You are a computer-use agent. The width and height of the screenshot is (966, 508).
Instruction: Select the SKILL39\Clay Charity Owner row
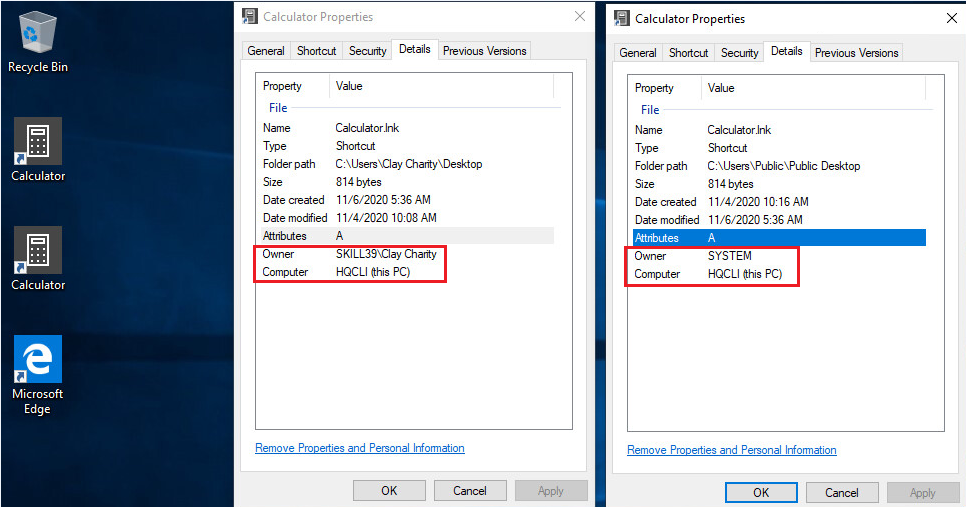coord(408,254)
